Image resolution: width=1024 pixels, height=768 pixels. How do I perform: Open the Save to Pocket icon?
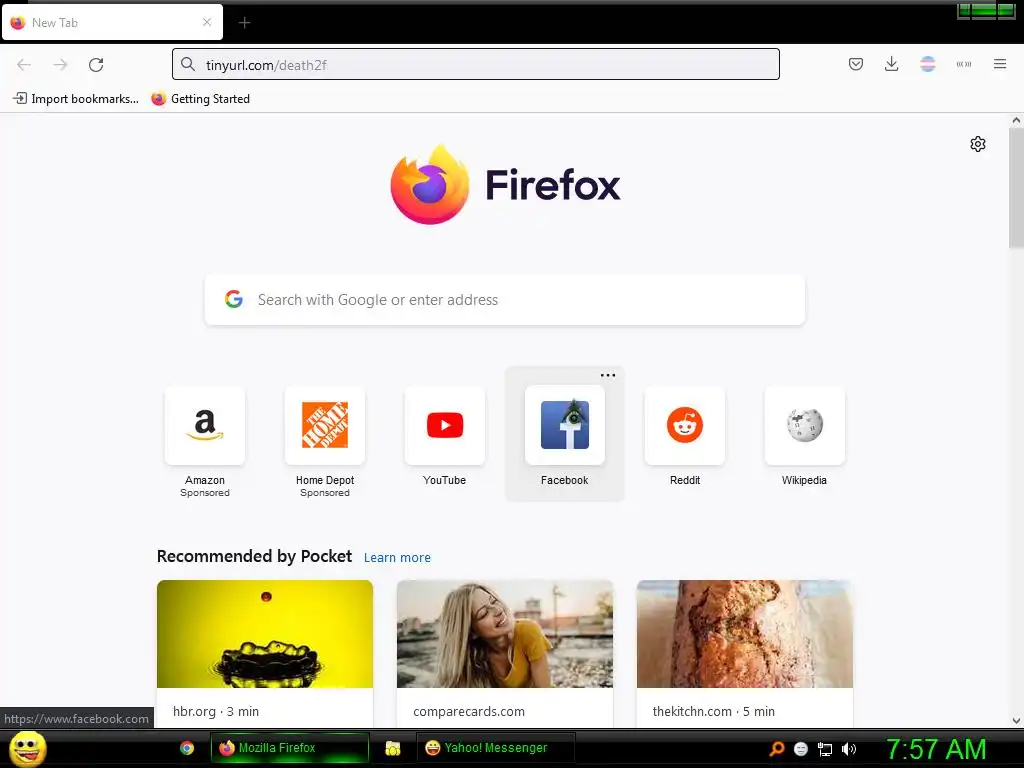pos(856,64)
